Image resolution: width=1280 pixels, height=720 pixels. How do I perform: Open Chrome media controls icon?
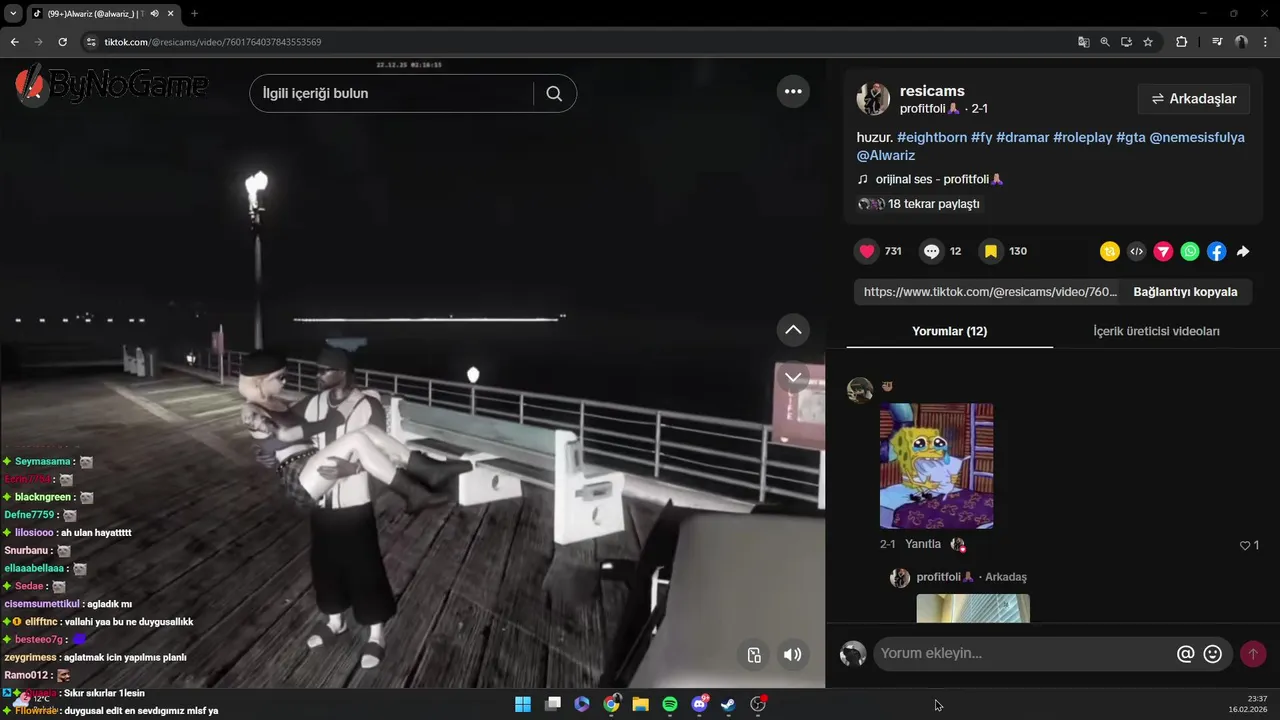1217,42
